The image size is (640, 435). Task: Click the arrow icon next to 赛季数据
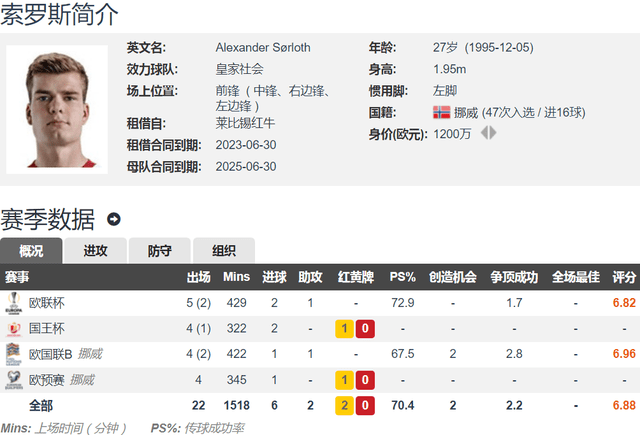tap(113, 219)
